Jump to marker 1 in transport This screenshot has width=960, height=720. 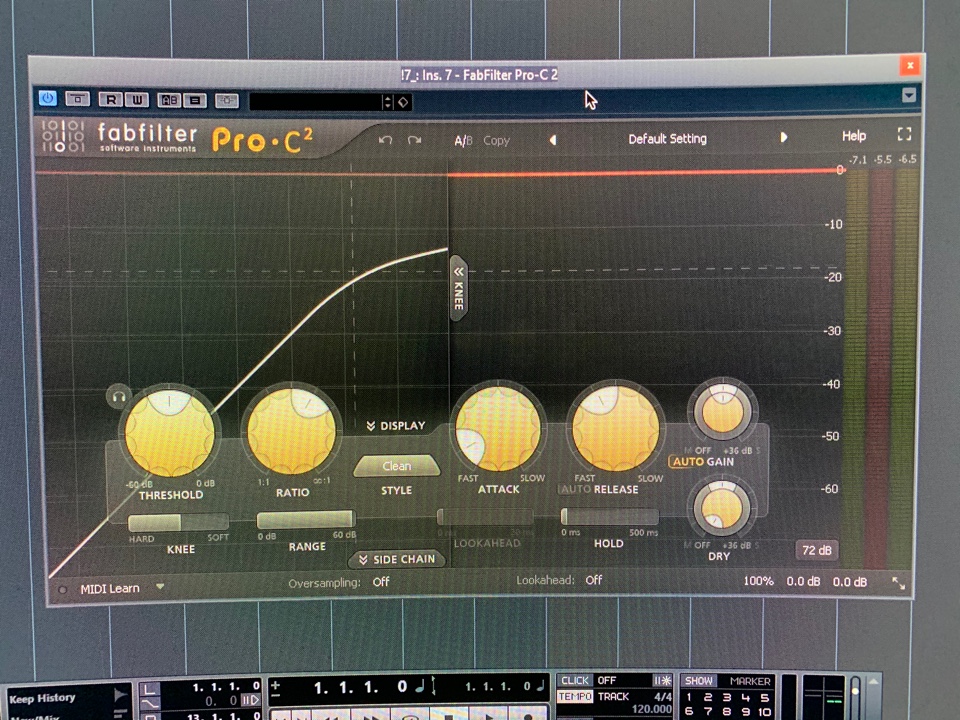[x=689, y=697]
